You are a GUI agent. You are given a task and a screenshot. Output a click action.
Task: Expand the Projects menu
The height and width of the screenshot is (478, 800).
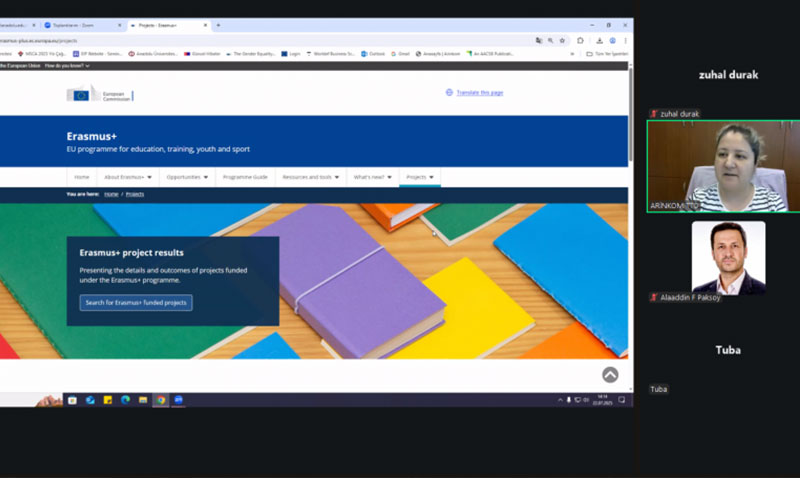pos(420,177)
